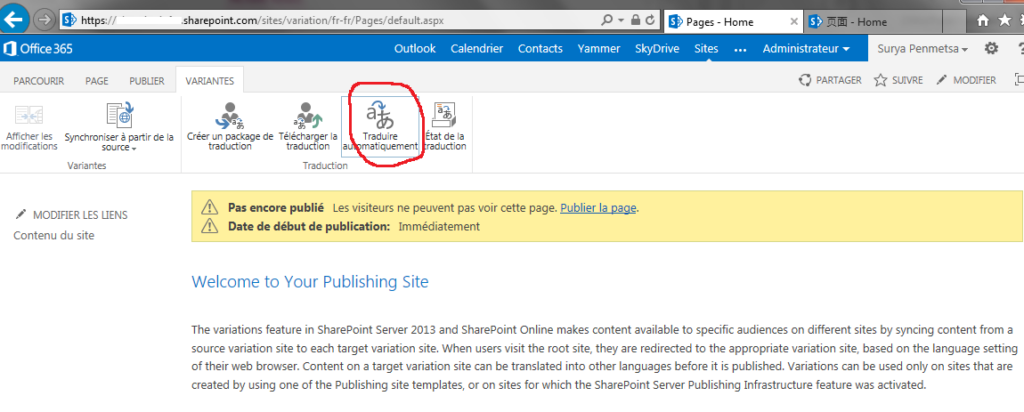Open the browser favorites star
Viewport: 1024px width, 412px height.
pos(1004,21)
